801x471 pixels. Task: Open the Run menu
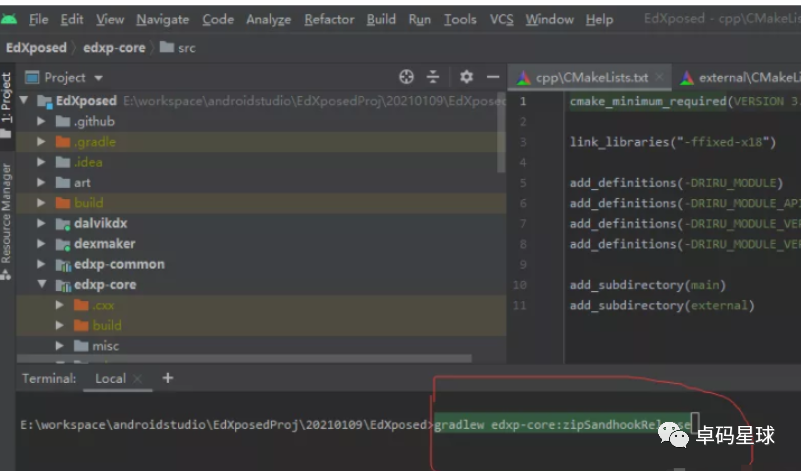click(419, 19)
